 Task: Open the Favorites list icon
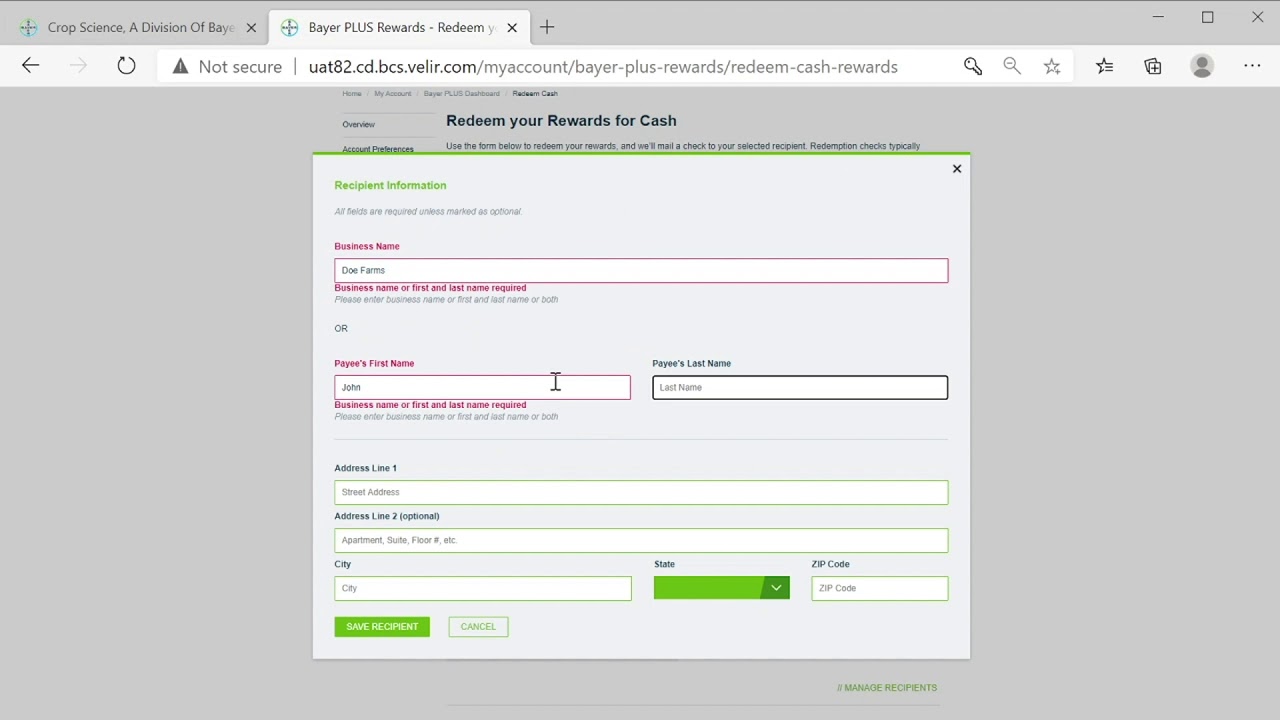pyautogui.click(x=1104, y=66)
